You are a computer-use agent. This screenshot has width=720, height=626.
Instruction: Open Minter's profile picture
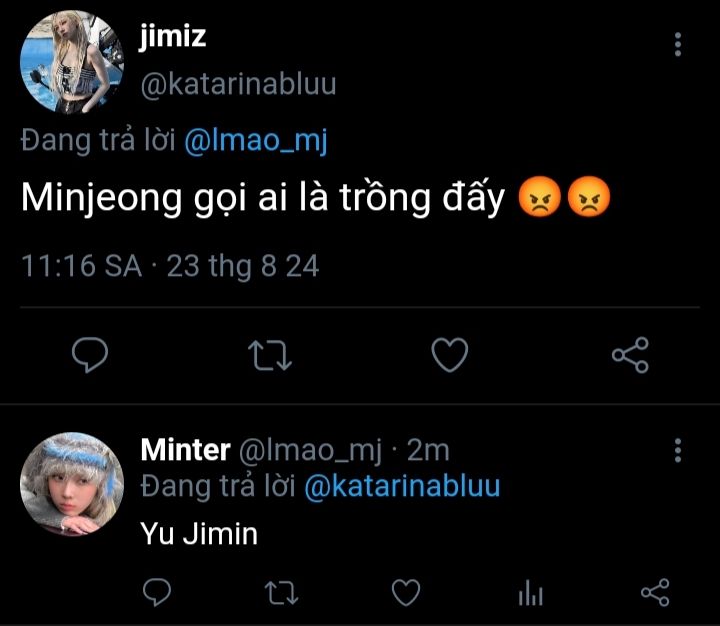(72, 484)
